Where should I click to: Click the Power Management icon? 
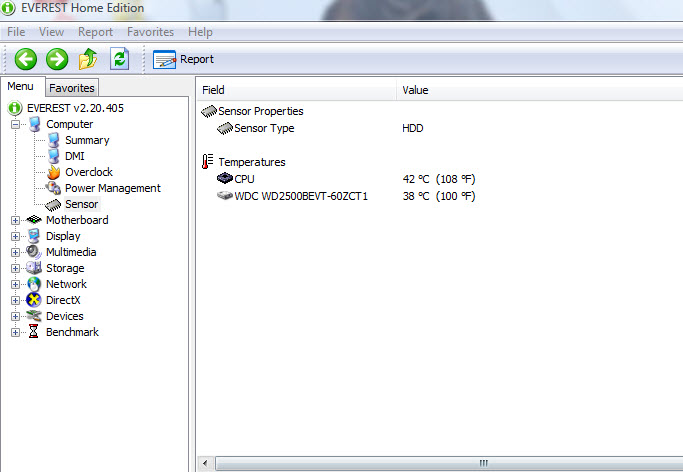53,188
